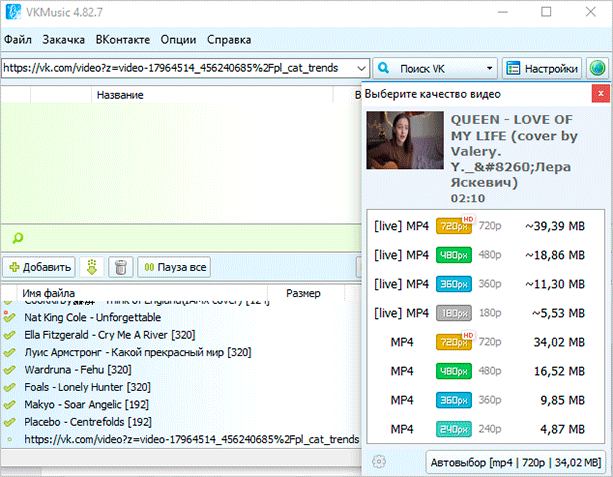Expand the URL history dropdown arrow
The height and width of the screenshot is (477, 613).
point(362,68)
